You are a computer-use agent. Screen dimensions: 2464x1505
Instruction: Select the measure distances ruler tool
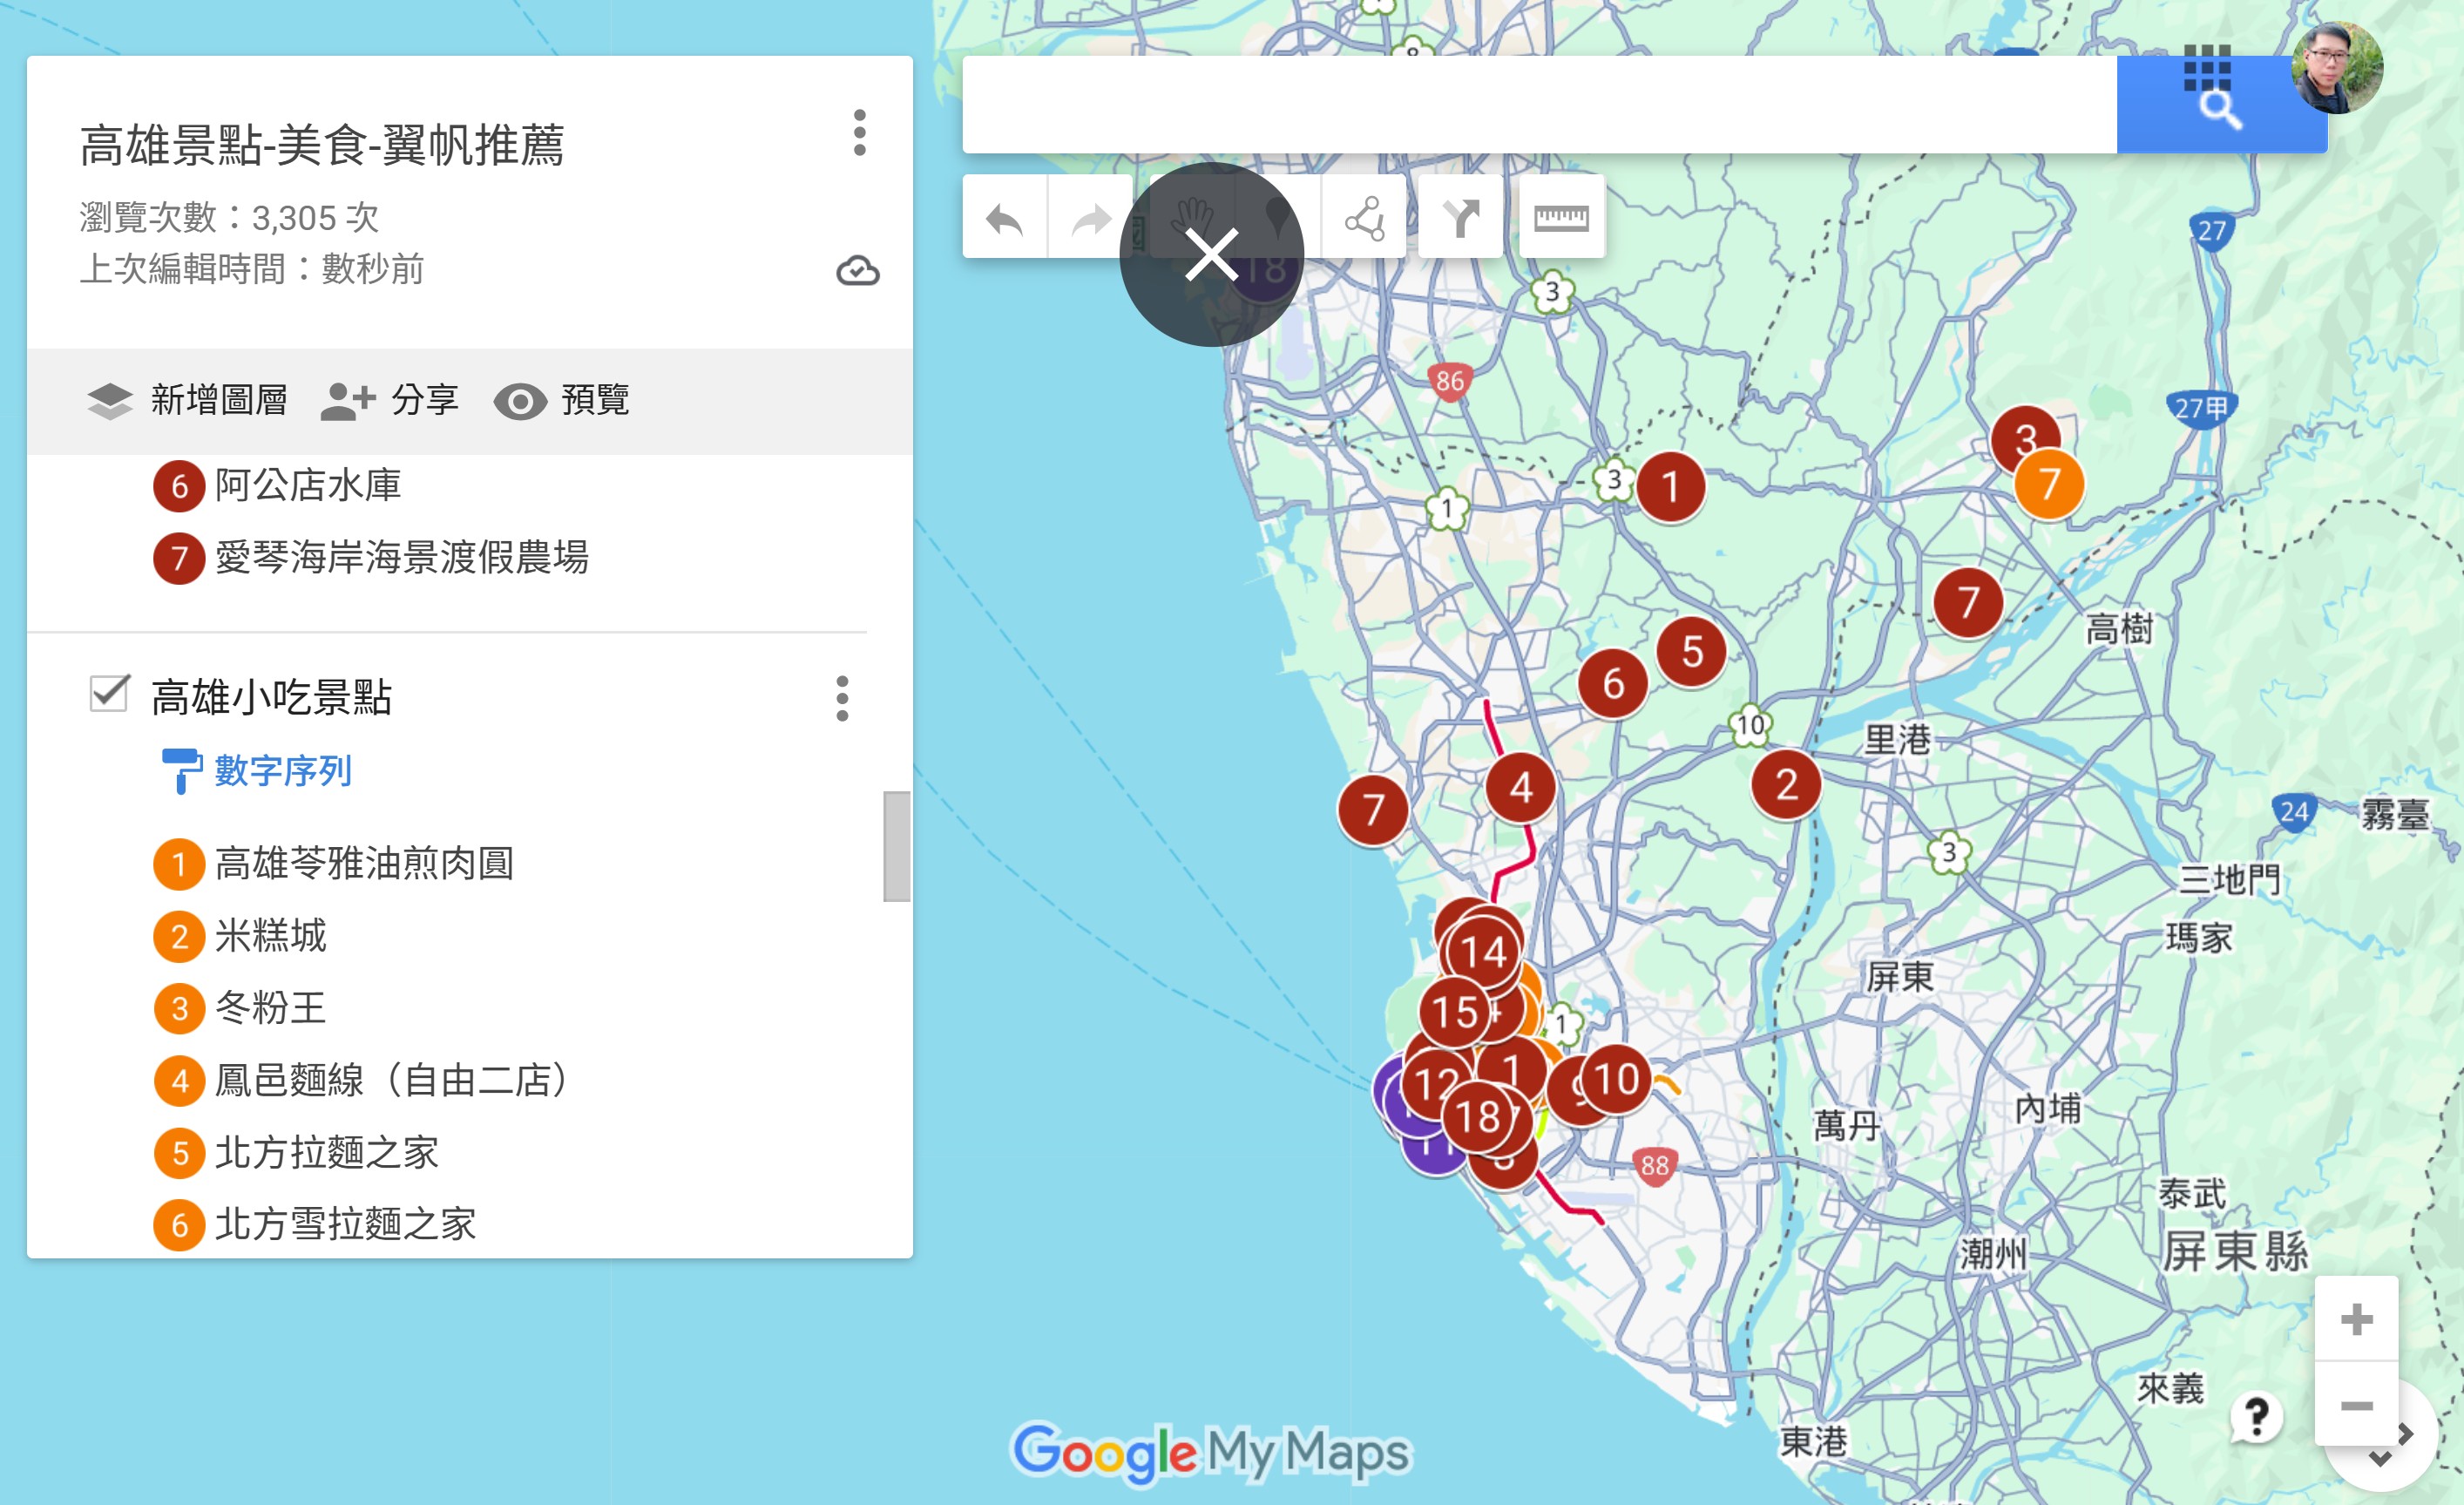tap(1561, 218)
